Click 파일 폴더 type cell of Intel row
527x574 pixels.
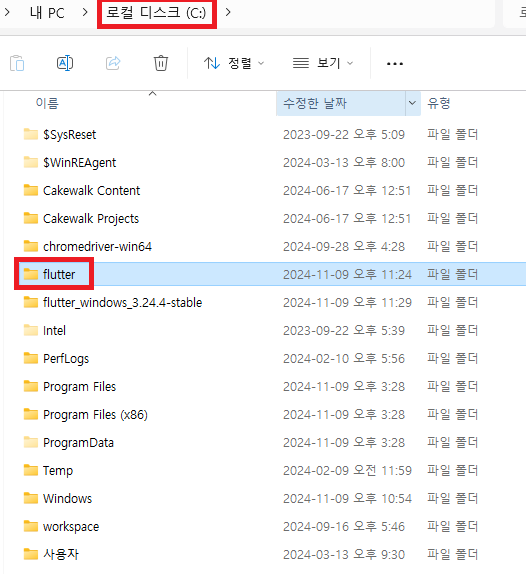tap(453, 330)
